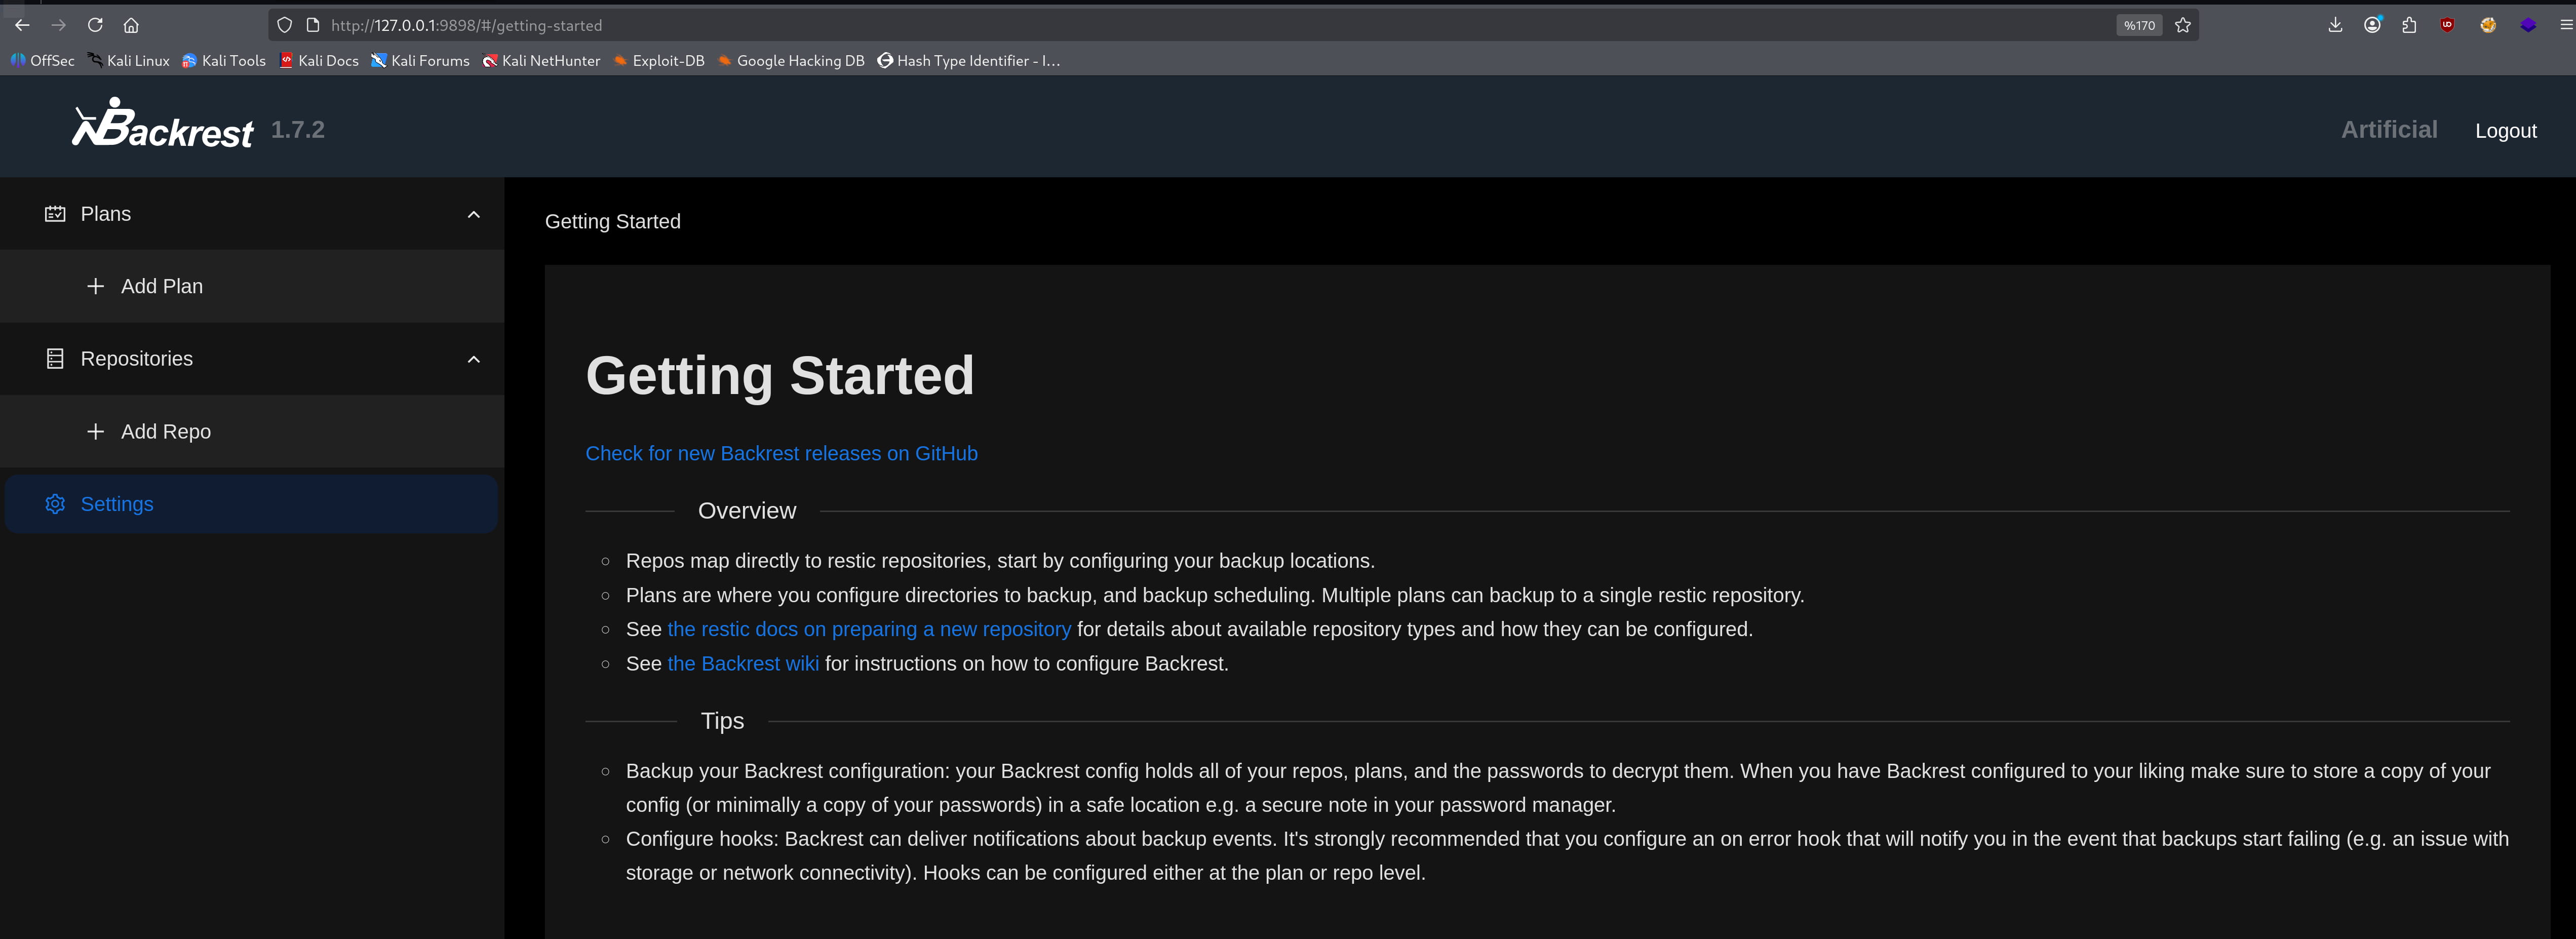
Task: Select Add Repo menu item
Action: pyautogui.click(x=166, y=432)
